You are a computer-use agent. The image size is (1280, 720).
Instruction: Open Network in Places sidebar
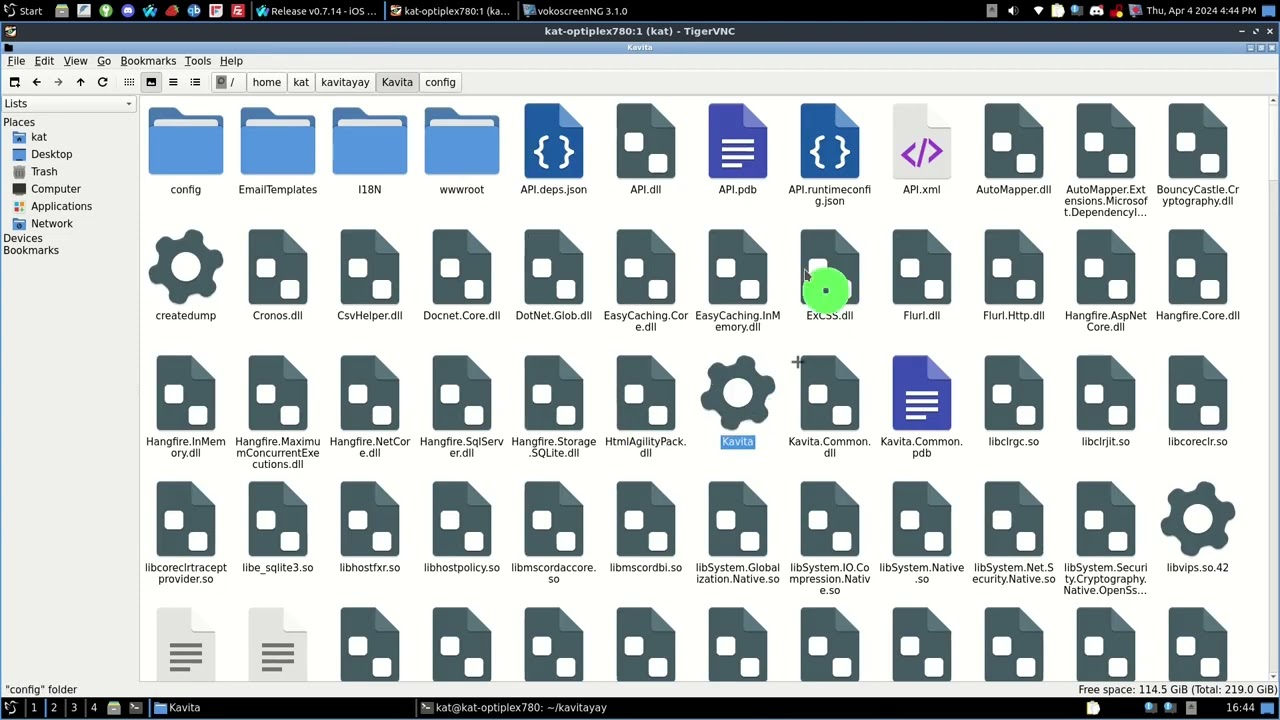51,224
